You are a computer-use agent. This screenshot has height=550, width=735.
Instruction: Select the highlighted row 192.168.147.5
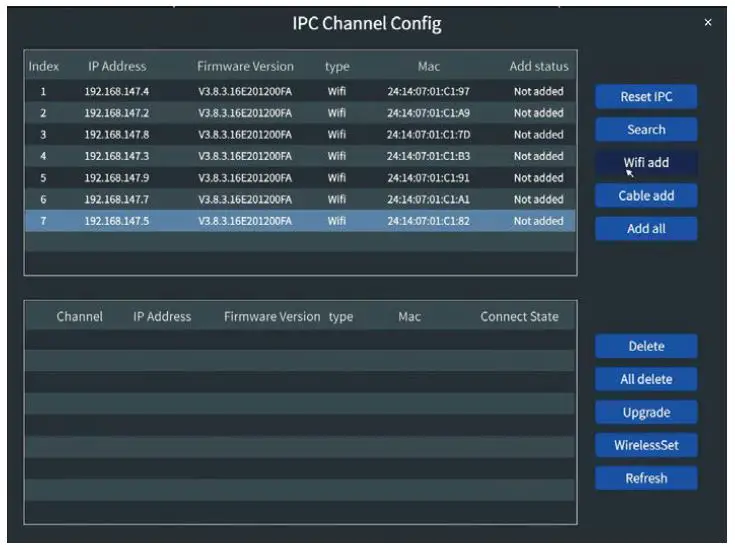(300, 221)
